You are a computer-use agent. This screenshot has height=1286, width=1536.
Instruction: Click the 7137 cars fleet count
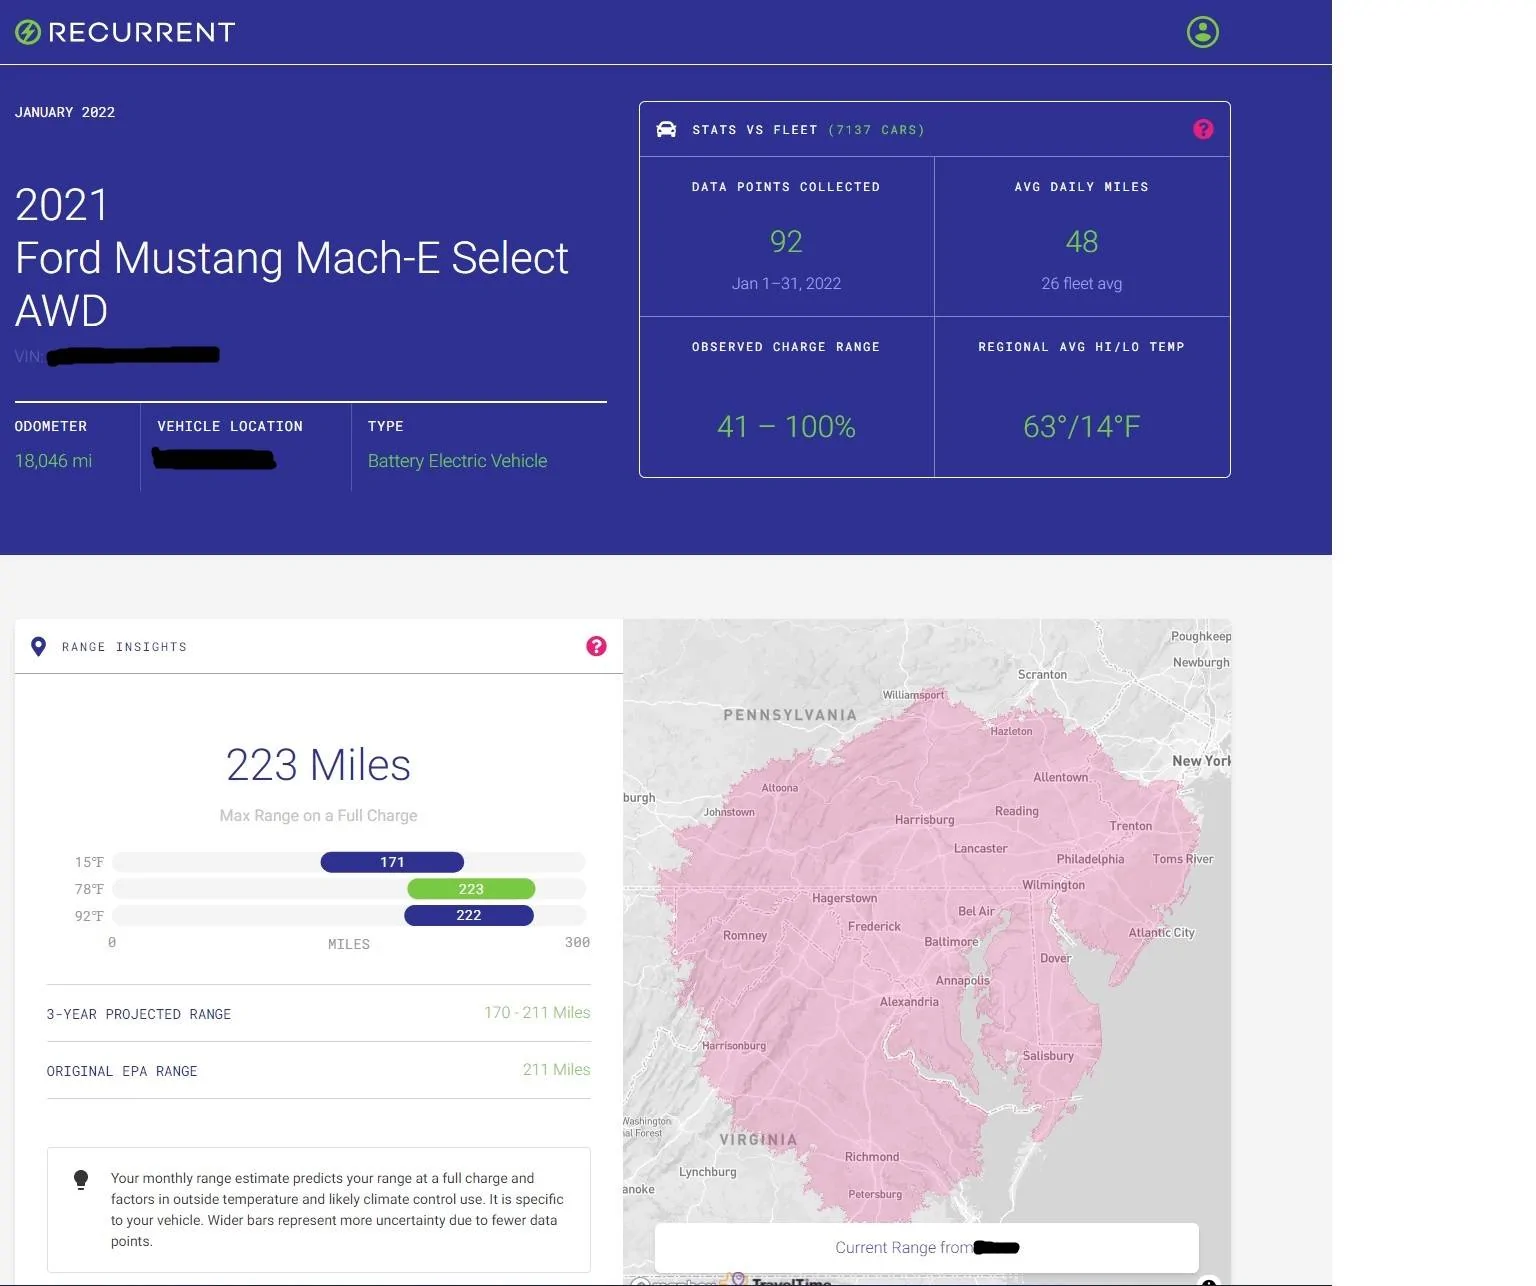pos(876,130)
